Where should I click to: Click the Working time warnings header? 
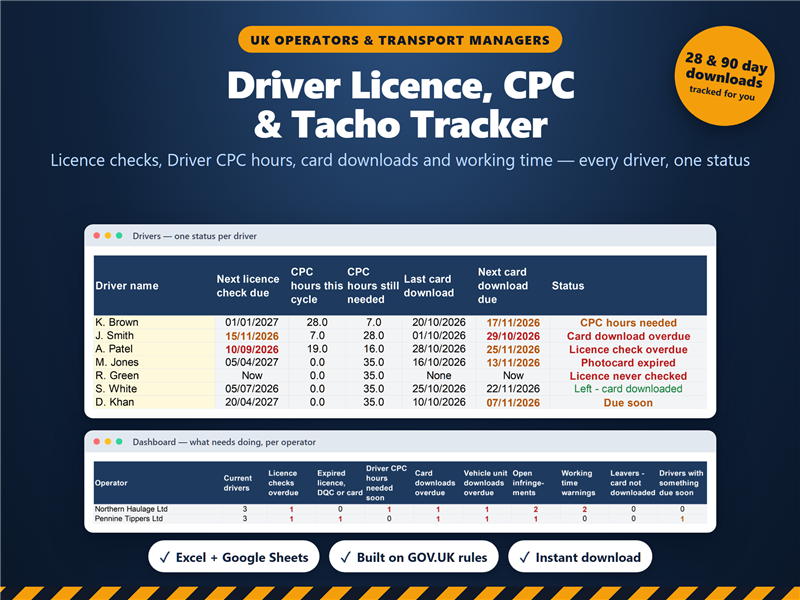(578, 483)
